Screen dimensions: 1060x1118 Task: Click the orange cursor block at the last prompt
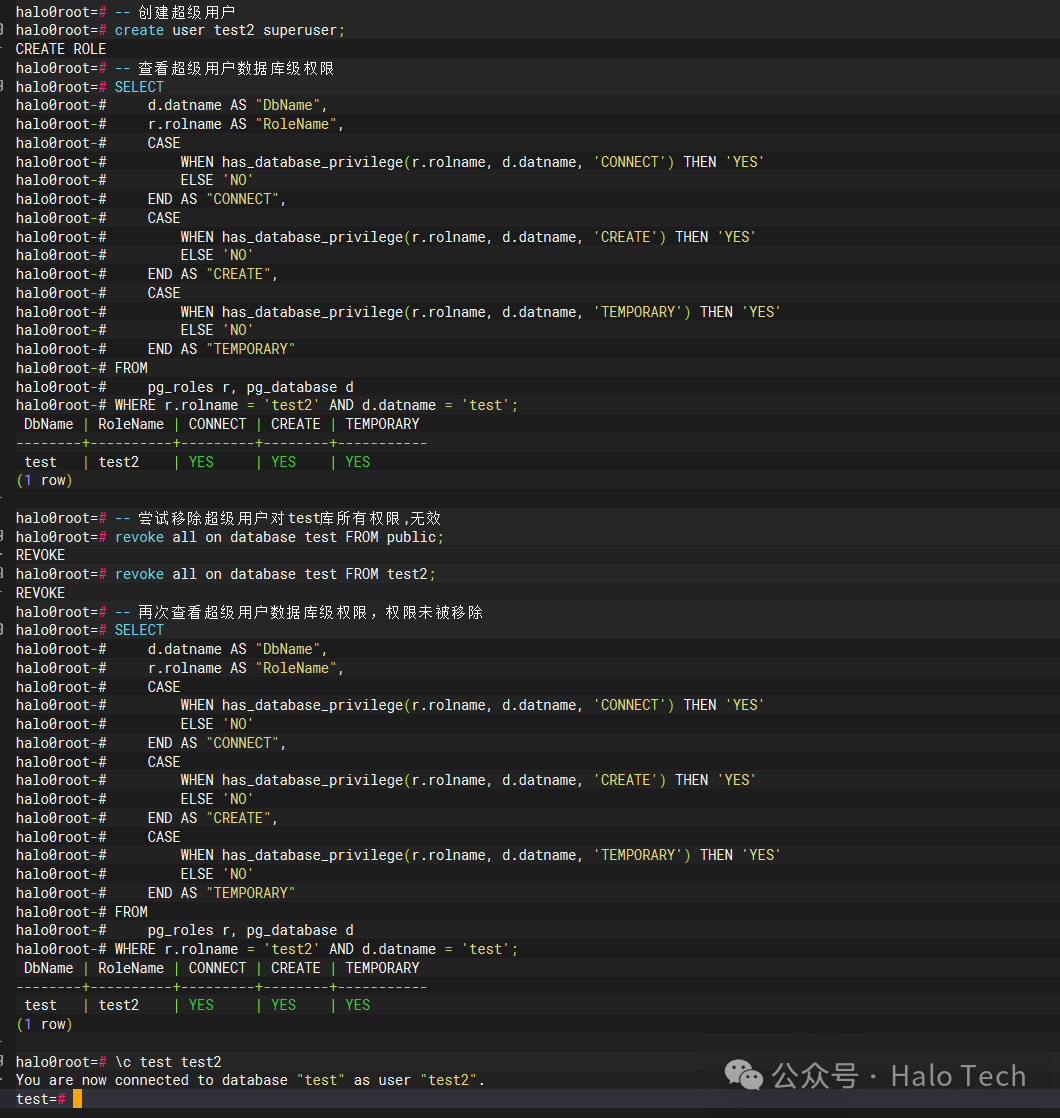78,1099
